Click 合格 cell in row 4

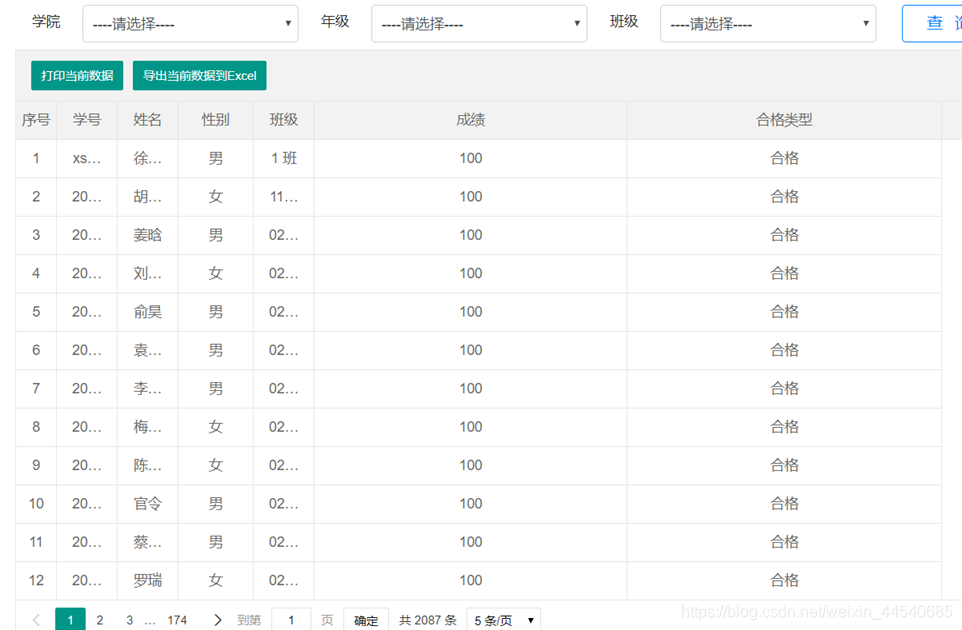[784, 274]
